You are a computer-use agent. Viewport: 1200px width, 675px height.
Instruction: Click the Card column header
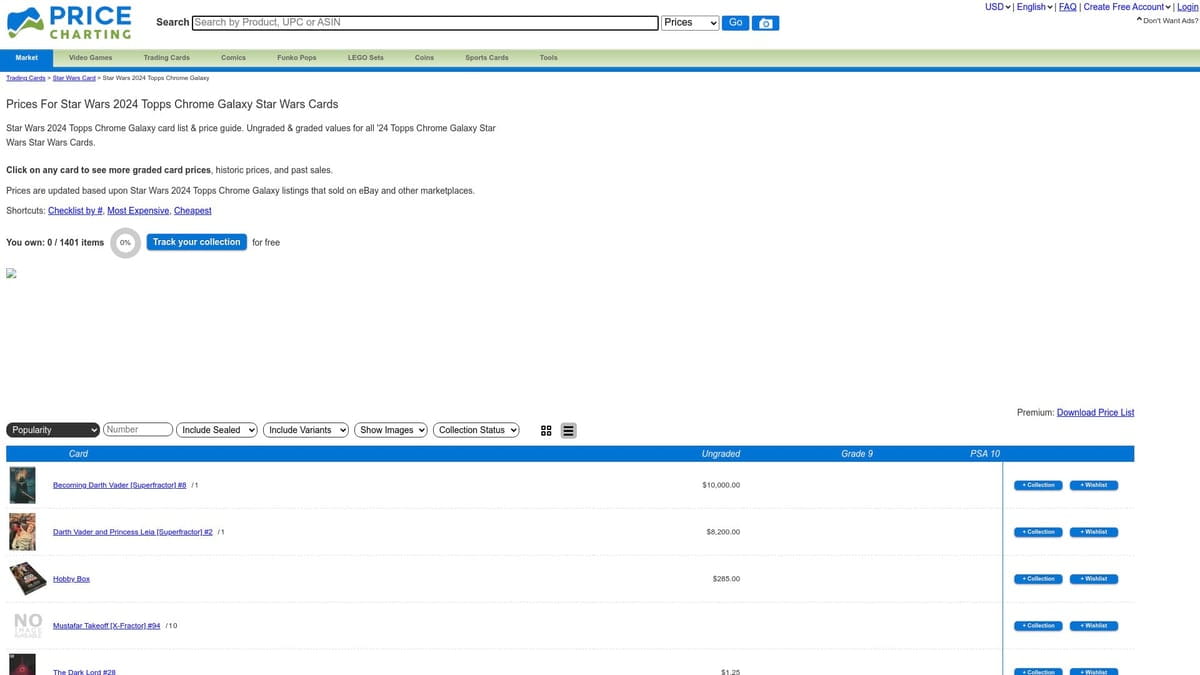[78, 454]
